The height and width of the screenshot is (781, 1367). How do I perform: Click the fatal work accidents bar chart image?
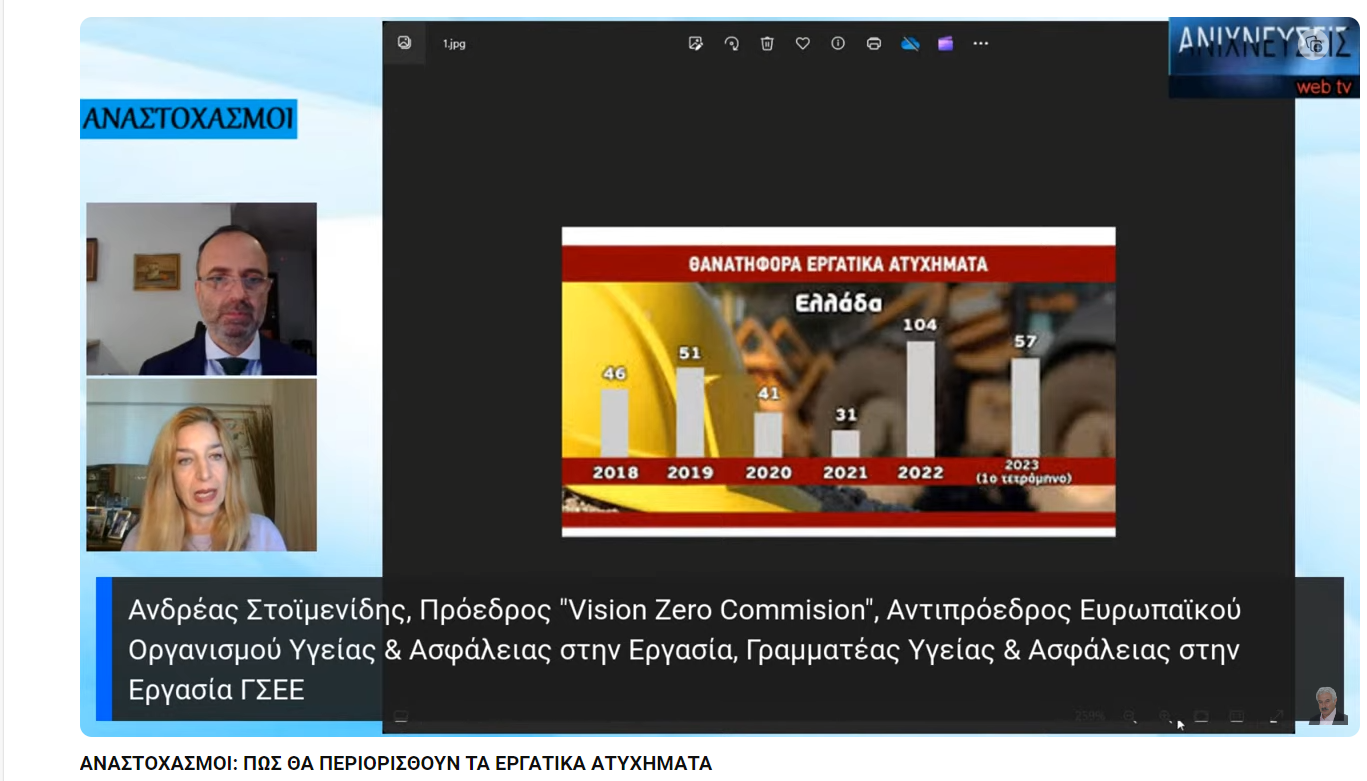tap(838, 381)
